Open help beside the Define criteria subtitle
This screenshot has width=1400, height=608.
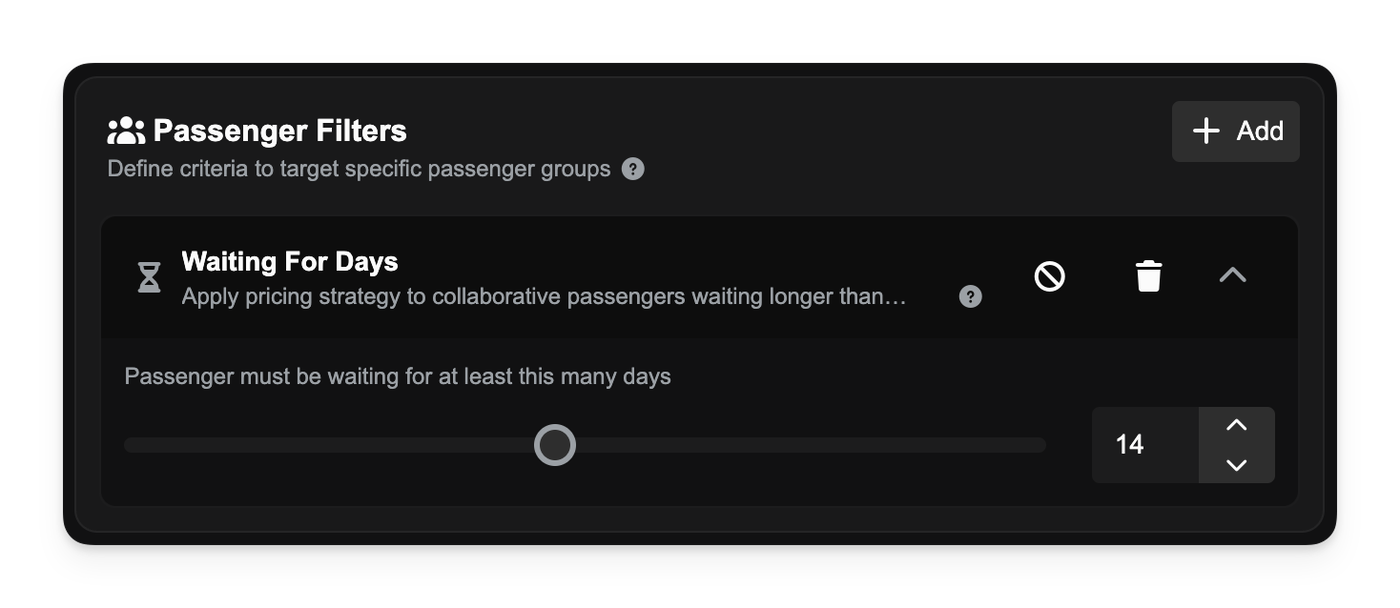coord(633,169)
